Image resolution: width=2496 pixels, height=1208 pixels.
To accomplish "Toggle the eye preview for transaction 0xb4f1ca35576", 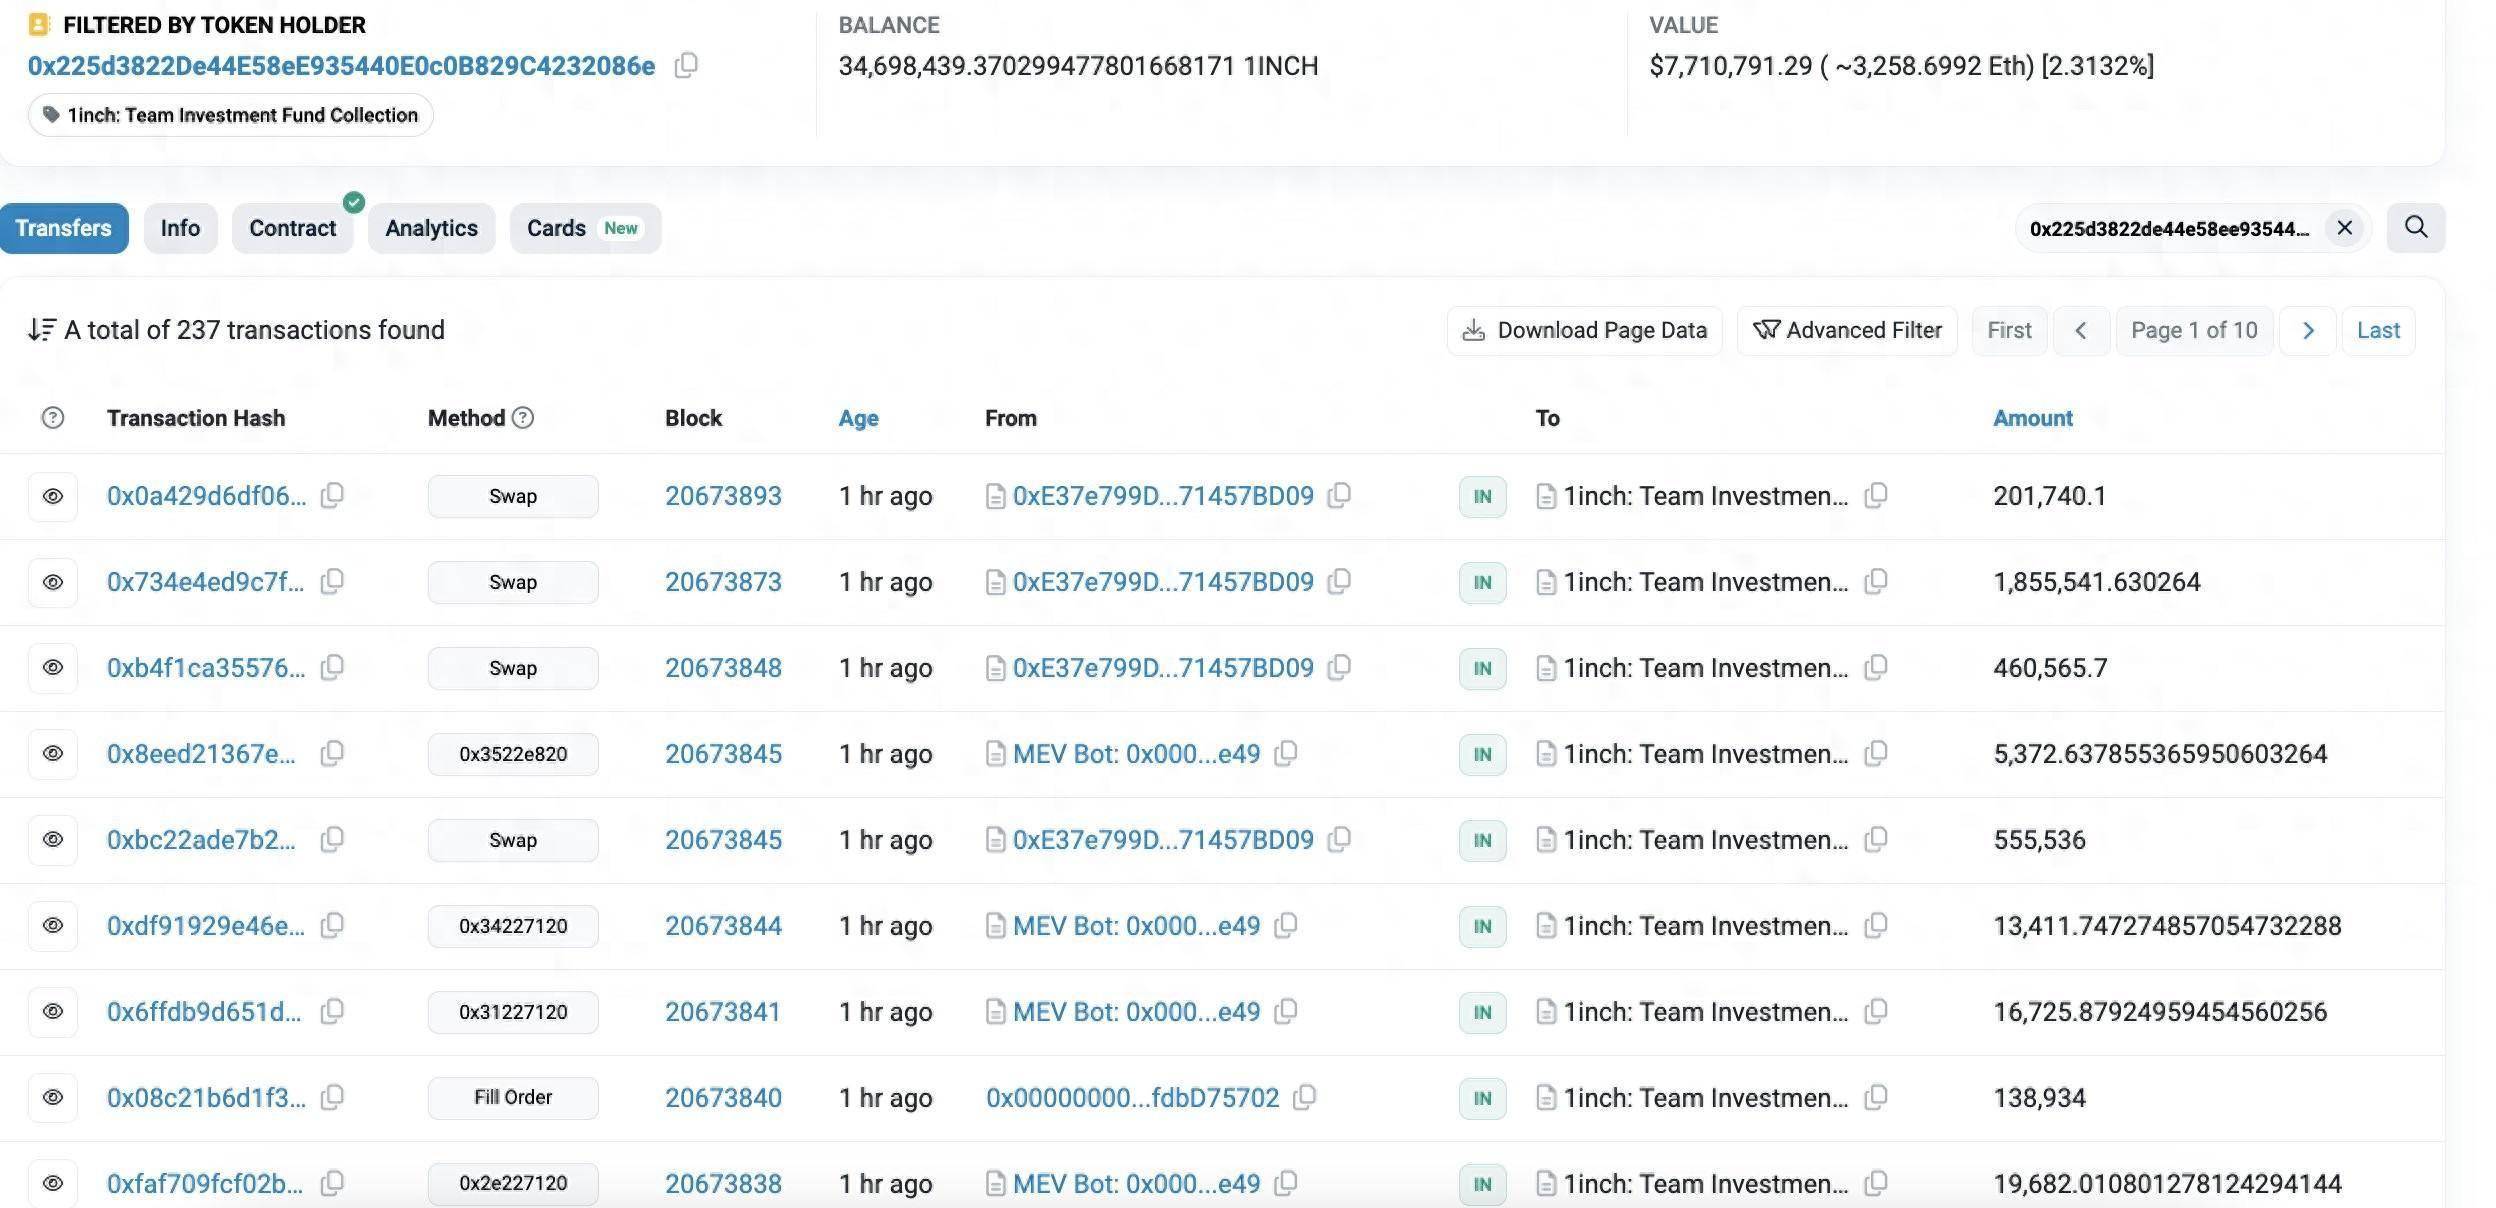I will [53, 668].
